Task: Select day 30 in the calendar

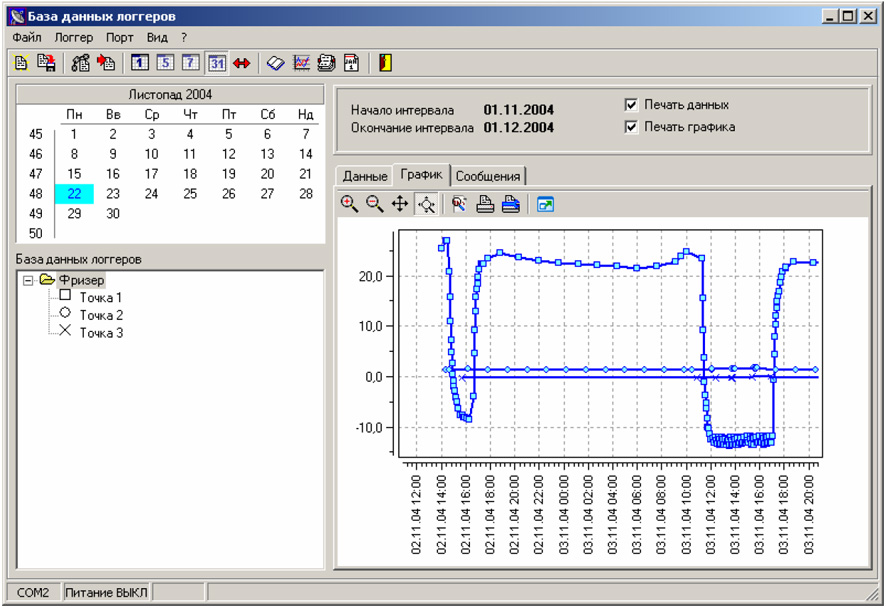Action: 113,214
